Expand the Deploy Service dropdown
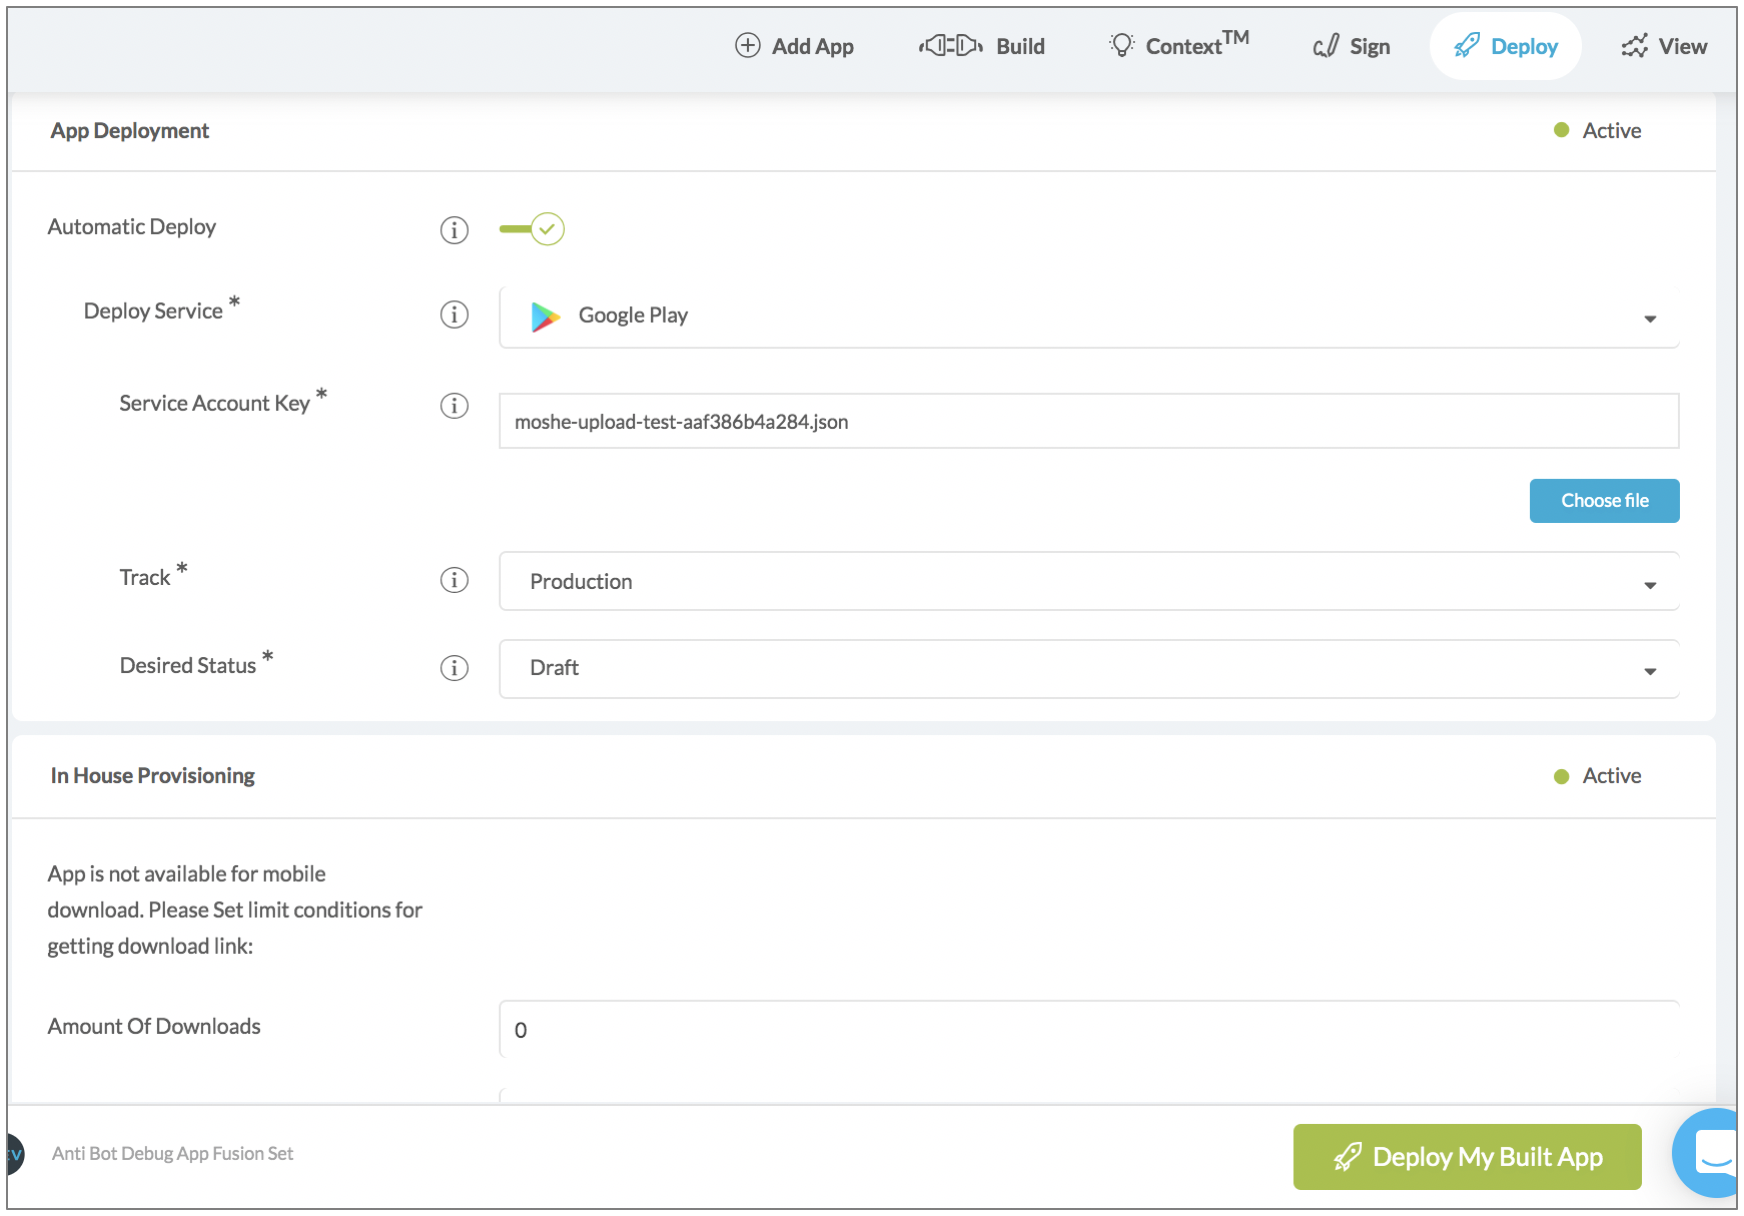 pyautogui.click(x=1088, y=317)
